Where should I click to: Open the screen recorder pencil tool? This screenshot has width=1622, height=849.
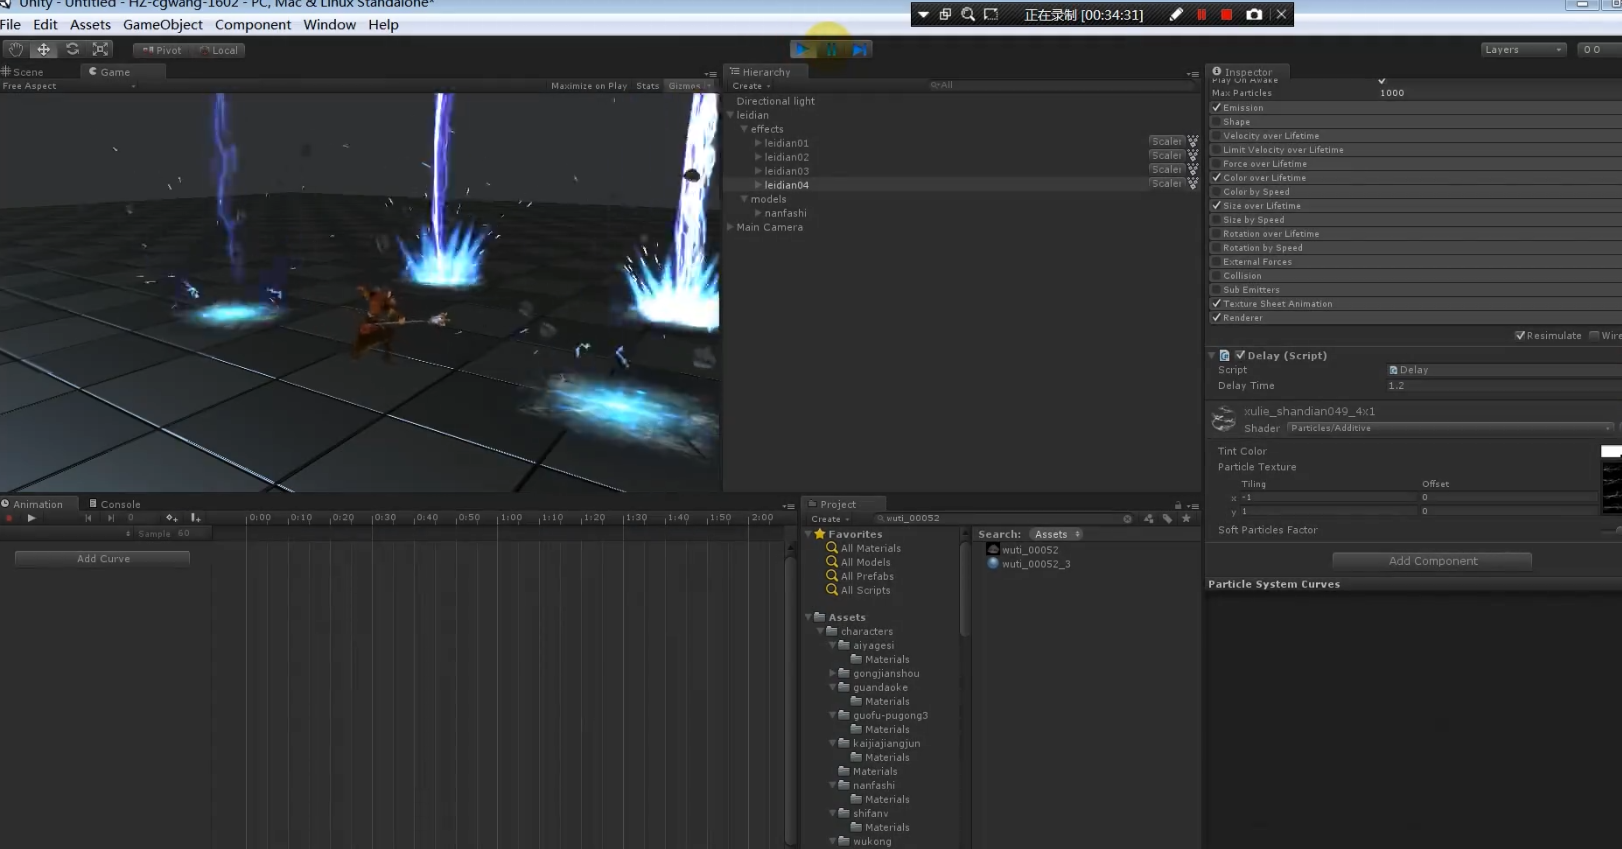click(x=1176, y=14)
